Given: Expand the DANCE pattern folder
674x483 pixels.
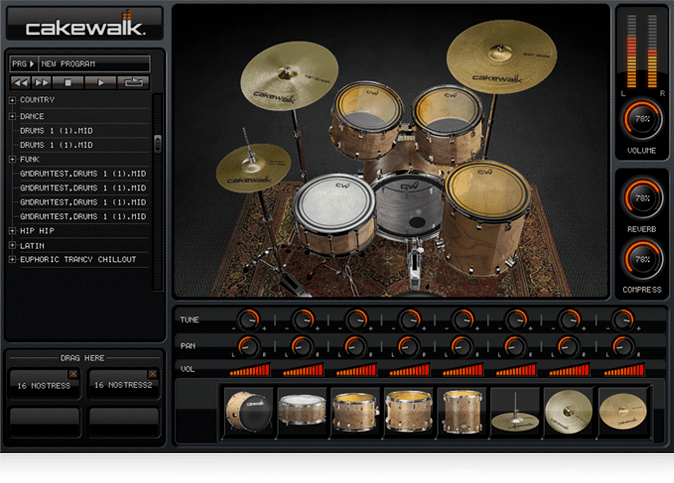Looking at the screenshot, I should (12, 116).
